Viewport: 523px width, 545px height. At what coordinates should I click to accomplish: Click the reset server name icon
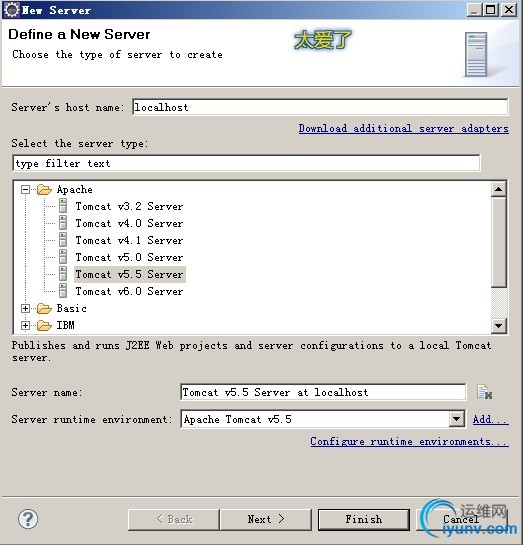point(484,392)
